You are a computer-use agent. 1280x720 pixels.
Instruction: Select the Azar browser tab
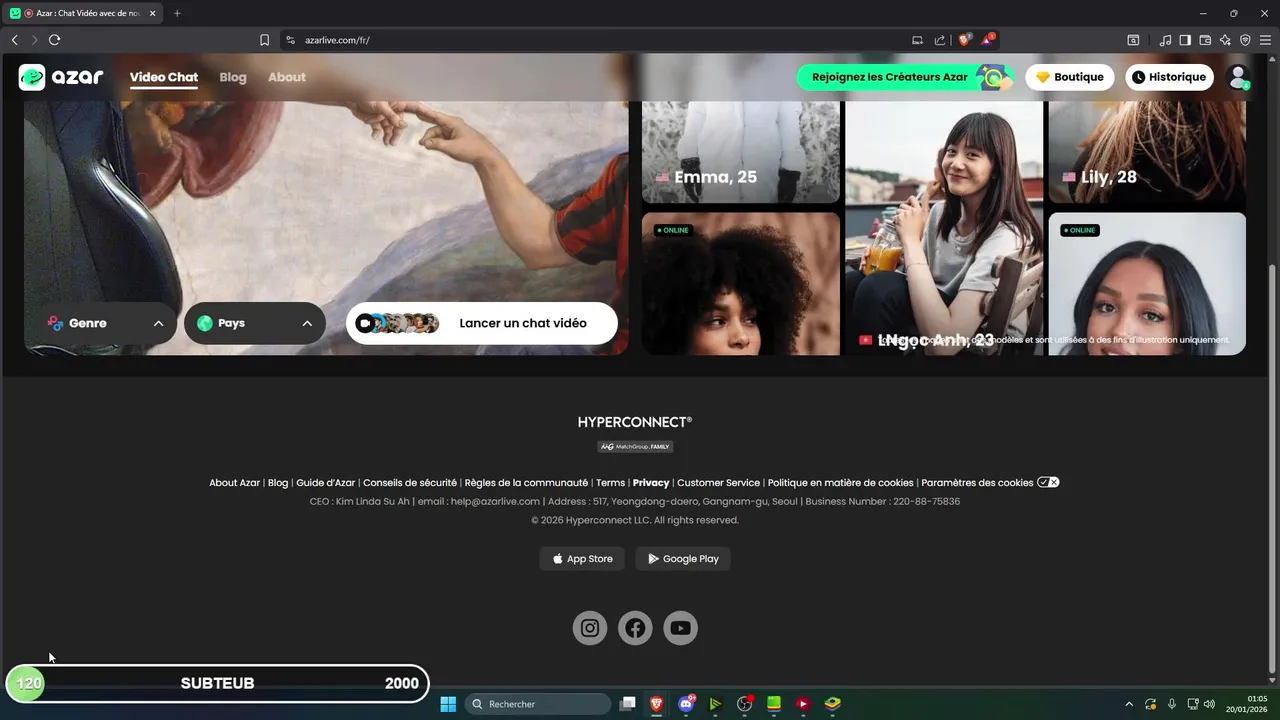[84, 13]
